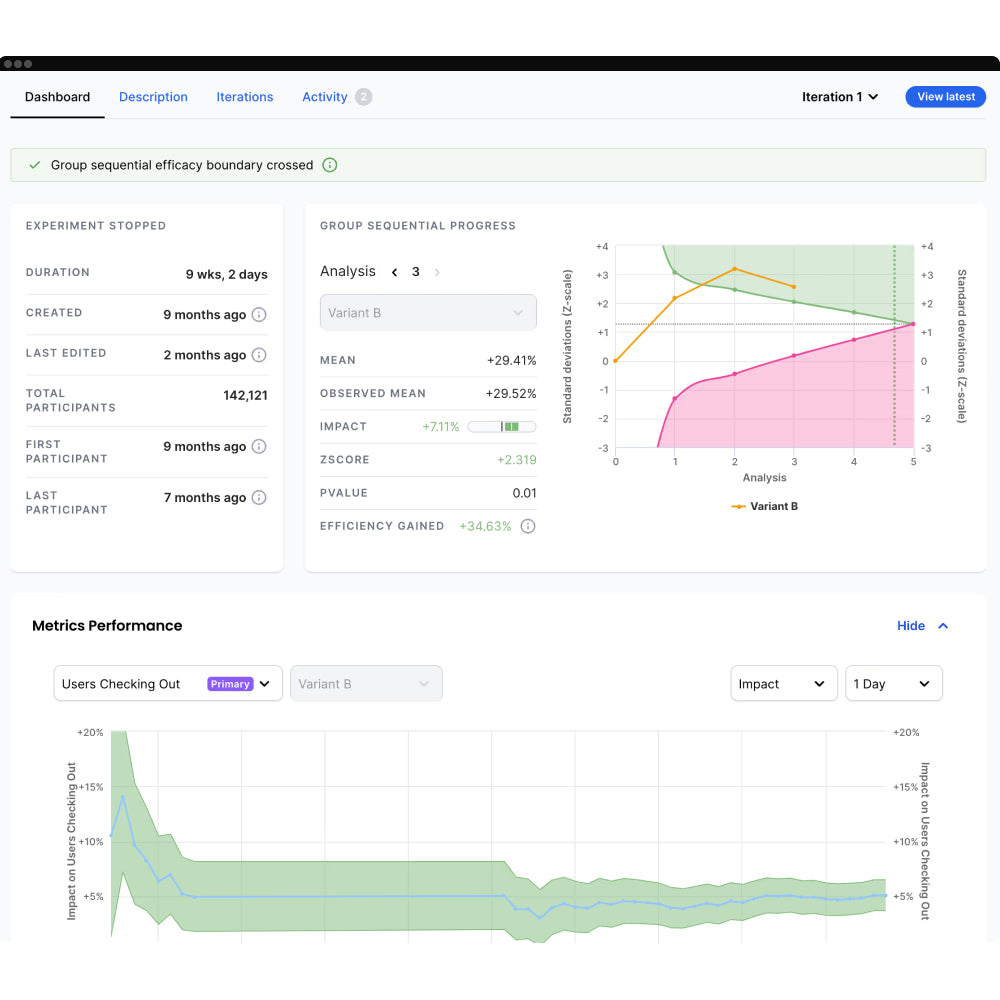View the Activity tab with 2 notifications
Image resolution: width=1000 pixels, height=1000 pixels.
tap(324, 97)
